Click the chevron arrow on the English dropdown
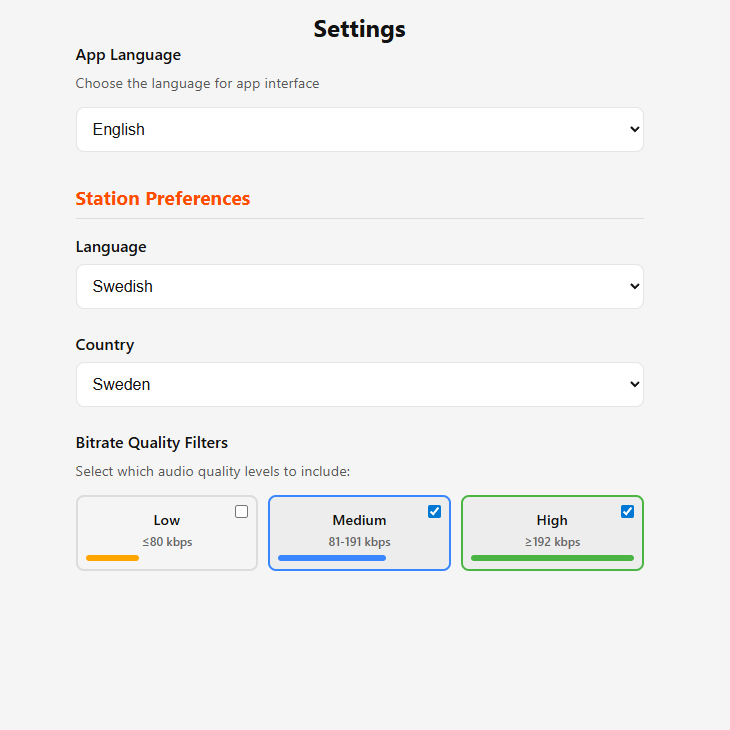The height and width of the screenshot is (730, 730). 634,129
